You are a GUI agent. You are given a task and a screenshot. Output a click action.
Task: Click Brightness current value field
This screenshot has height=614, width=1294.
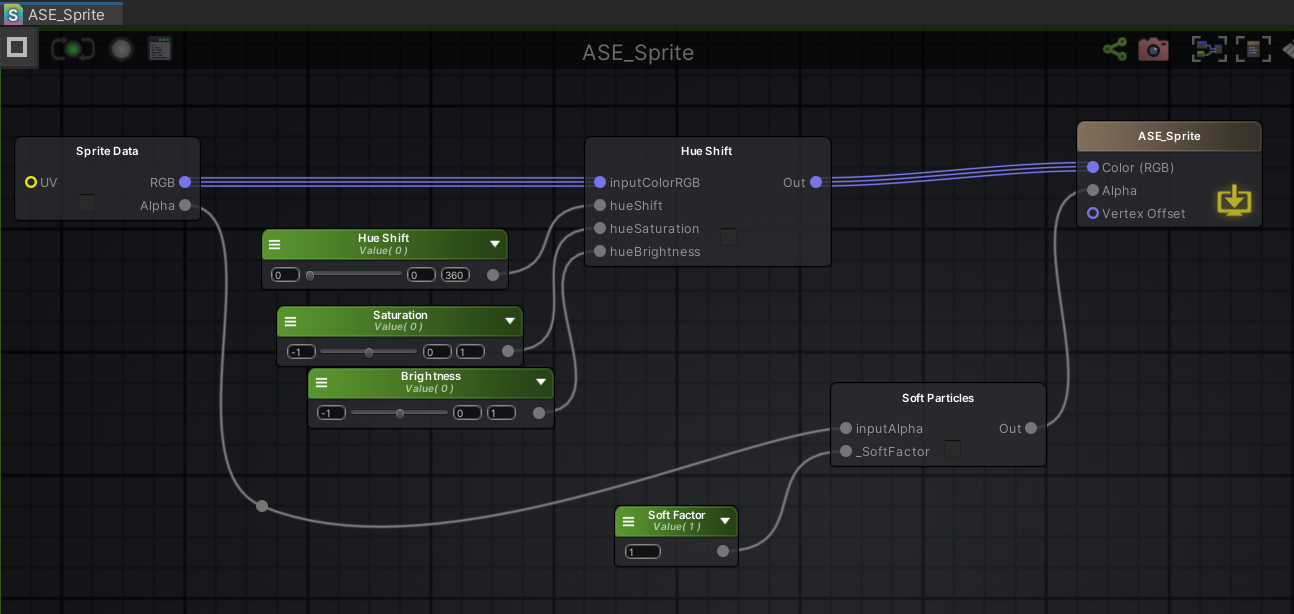[467, 413]
